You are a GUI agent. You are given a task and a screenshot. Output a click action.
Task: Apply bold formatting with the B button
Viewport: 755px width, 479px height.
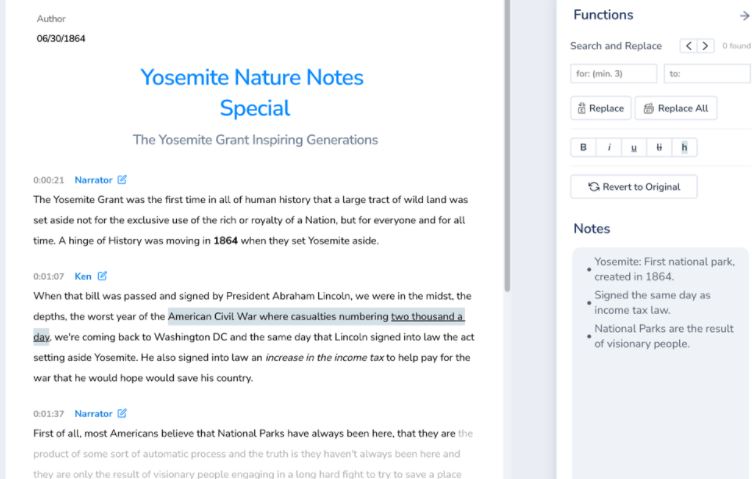click(x=583, y=147)
